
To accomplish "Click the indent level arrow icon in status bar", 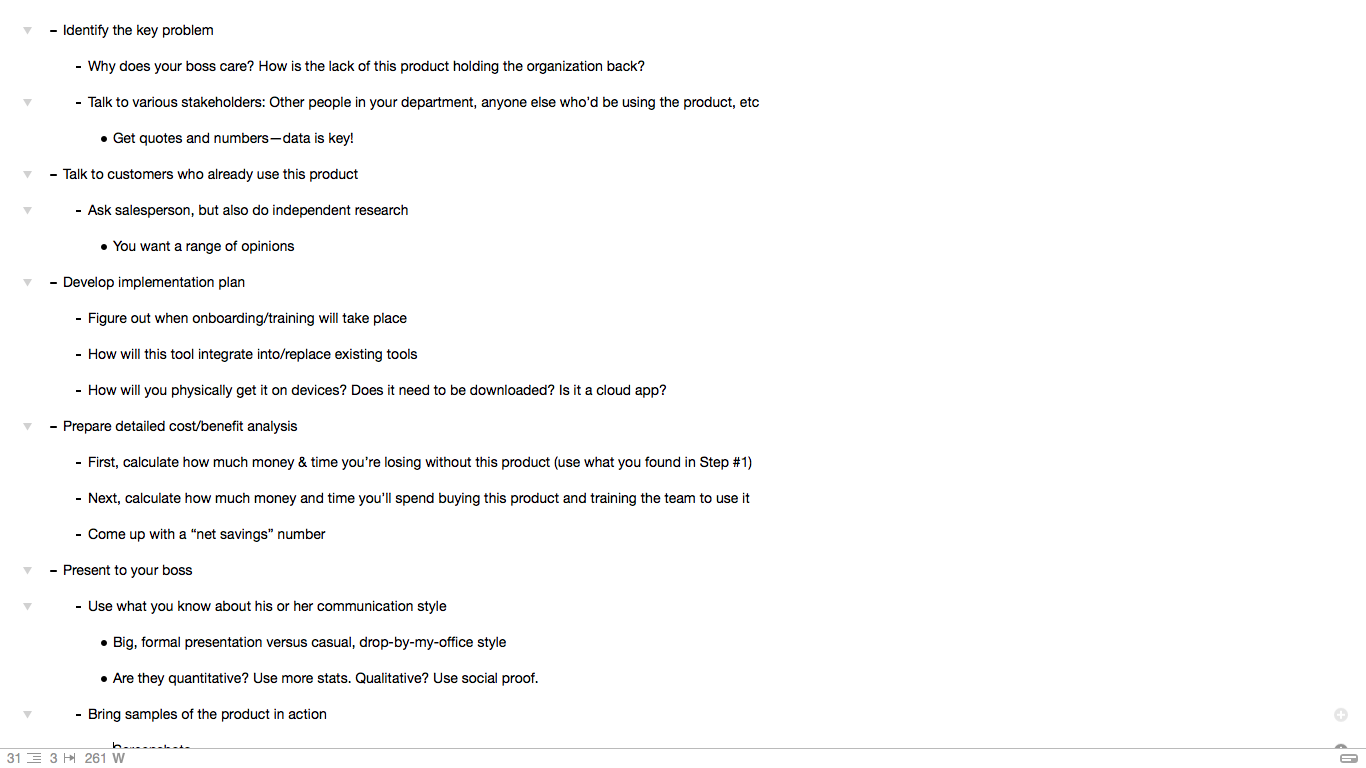I will tap(70, 759).
